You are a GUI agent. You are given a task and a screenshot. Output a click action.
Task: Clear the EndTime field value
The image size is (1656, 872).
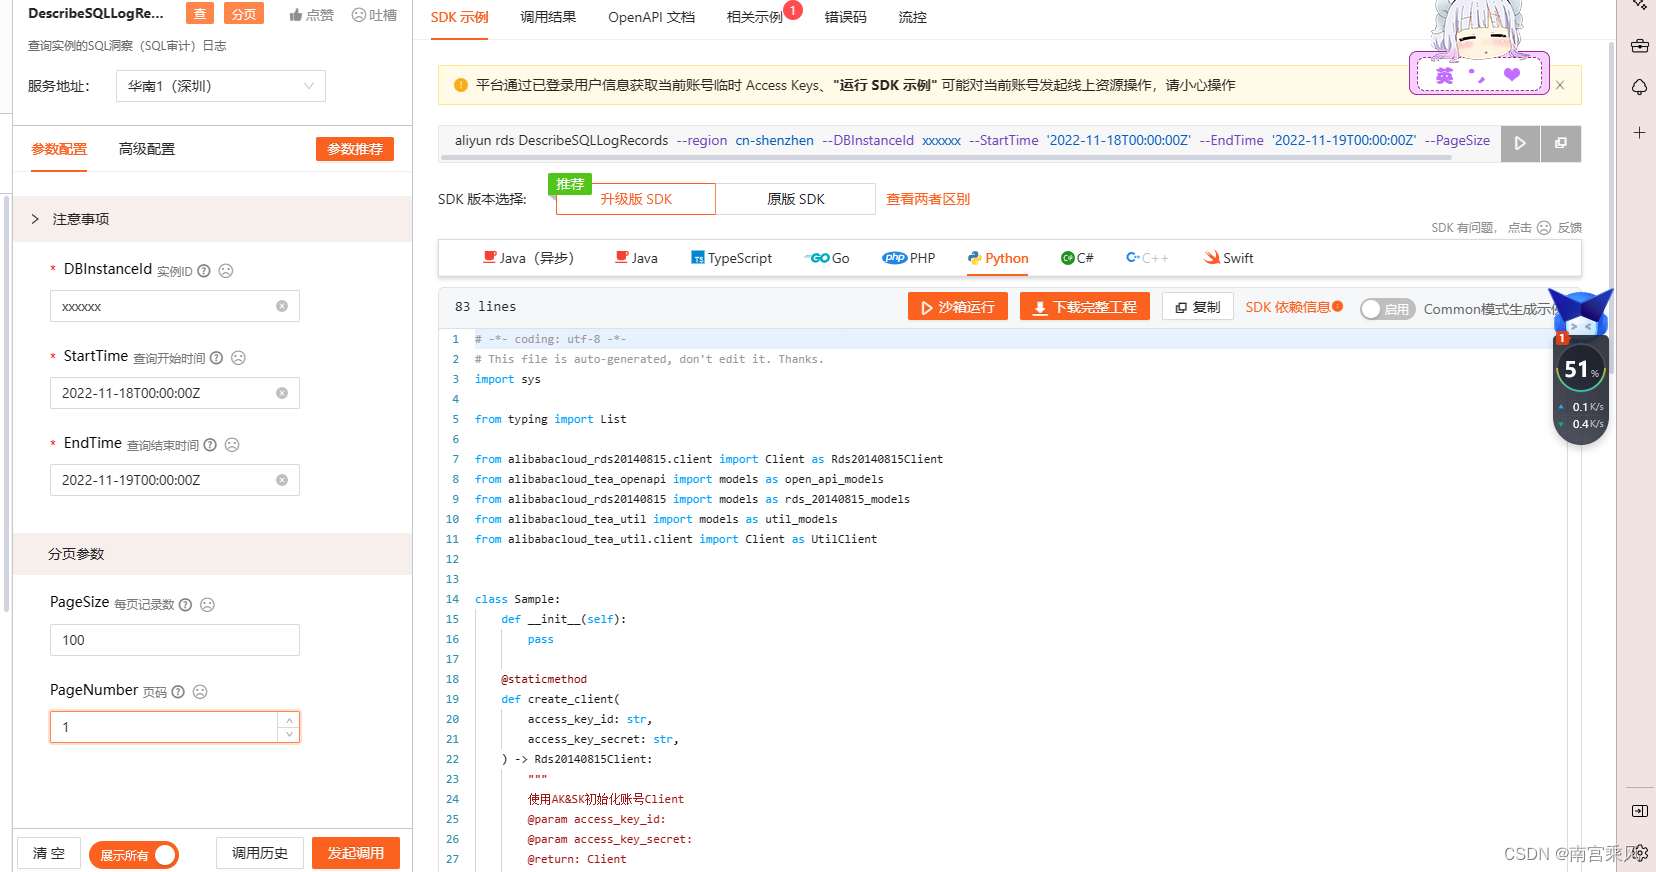click(x=282, y=480)
